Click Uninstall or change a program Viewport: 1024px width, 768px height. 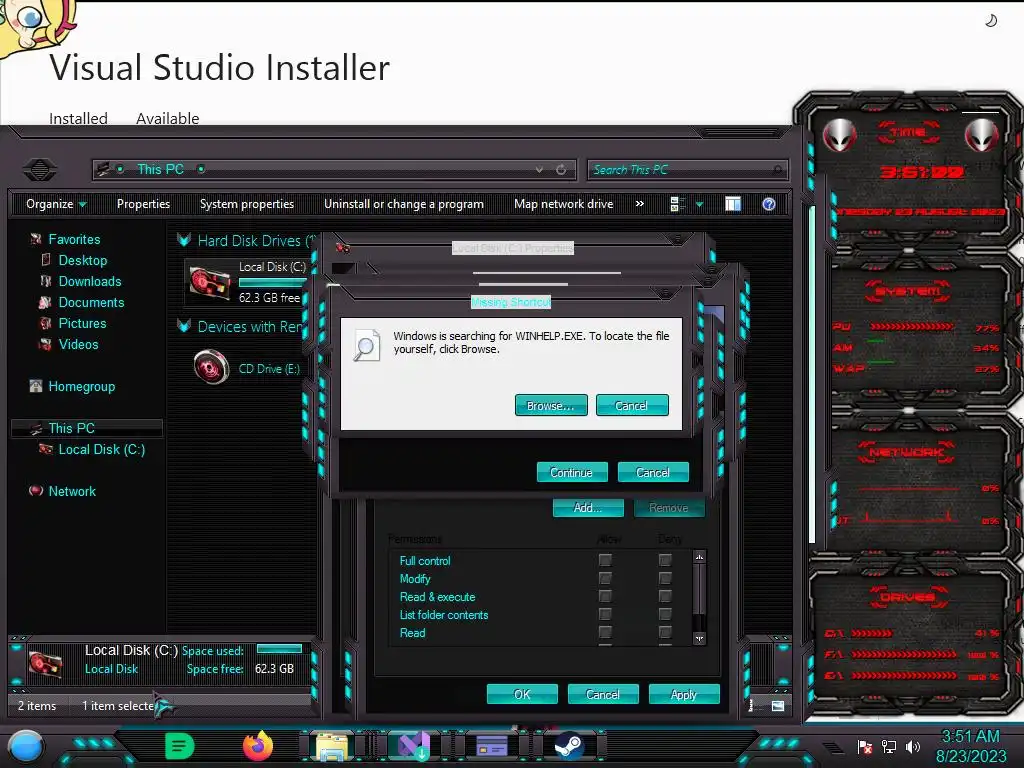click(404, 204)
